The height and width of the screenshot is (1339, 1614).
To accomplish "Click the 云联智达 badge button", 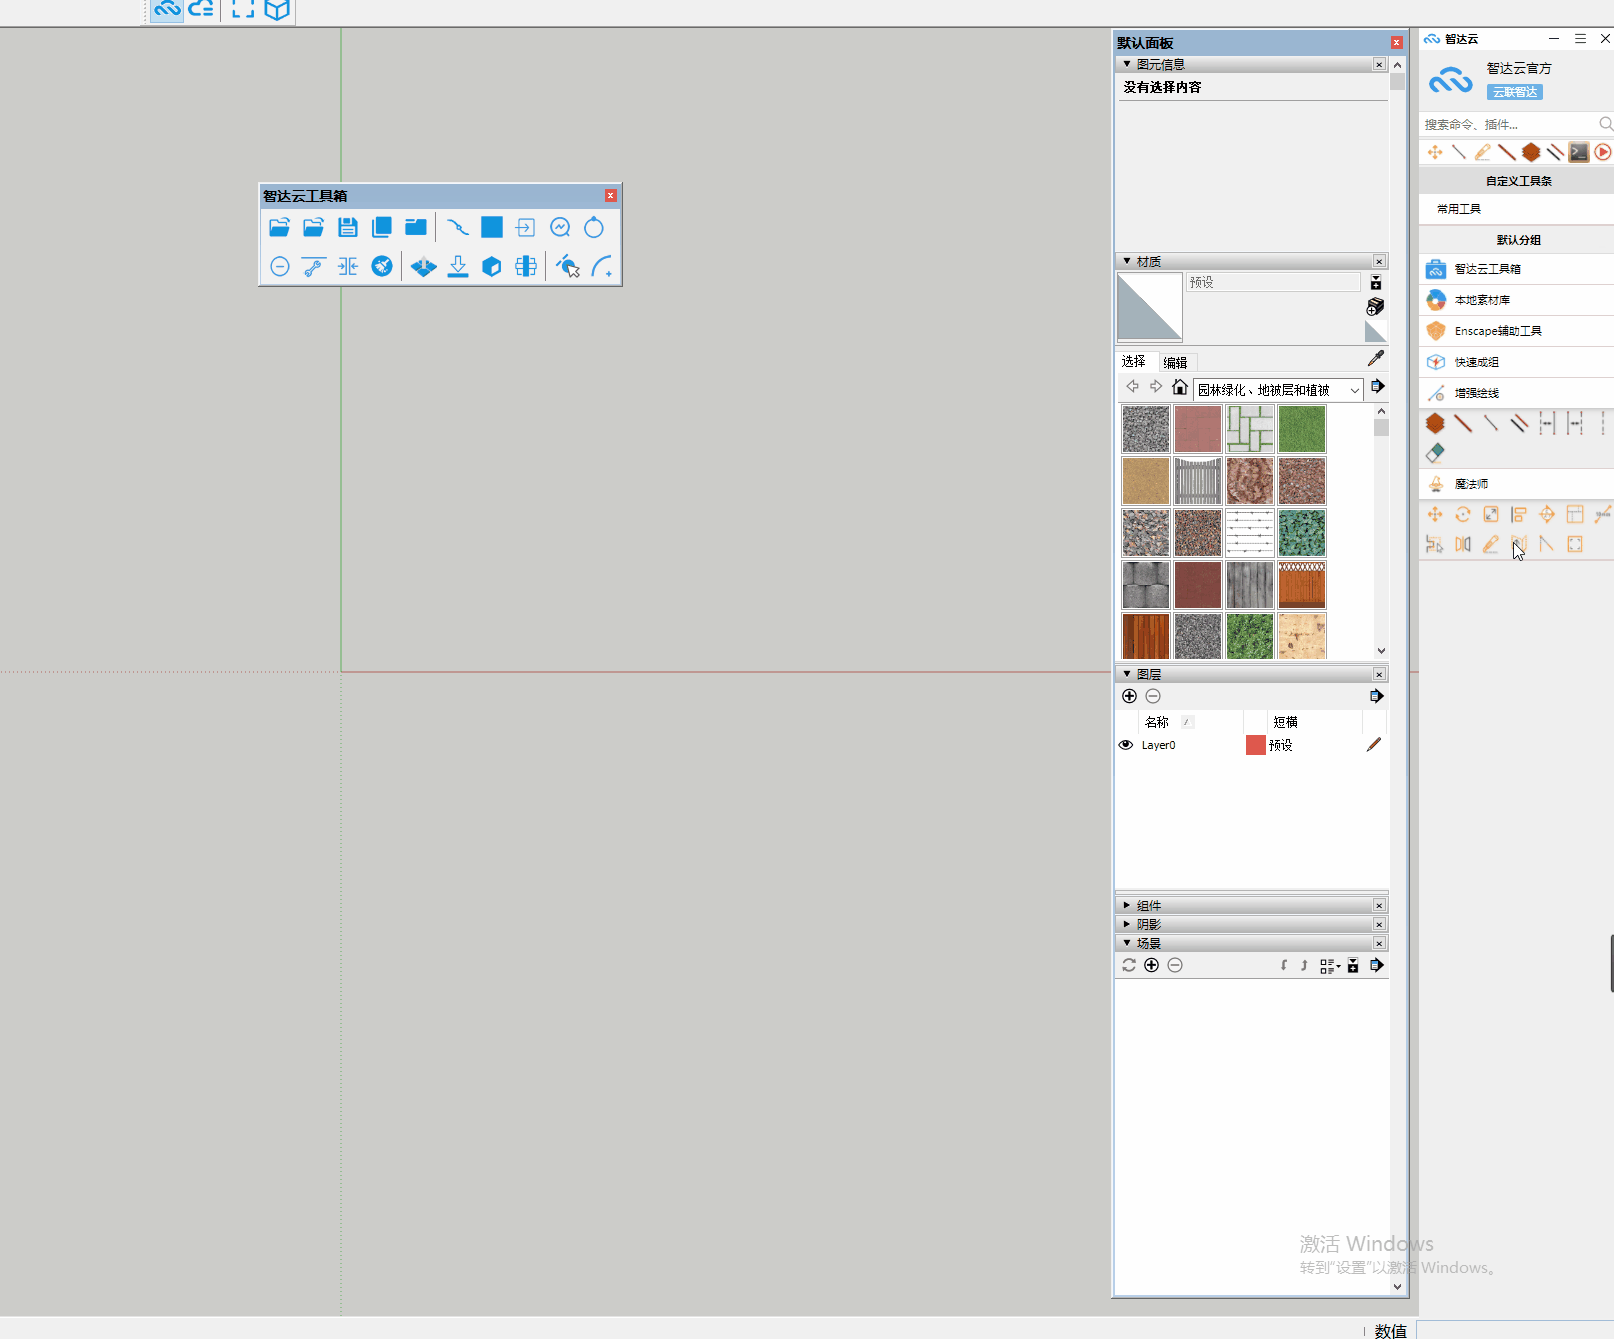I will pyautogui.click(x=1514, y=92).
